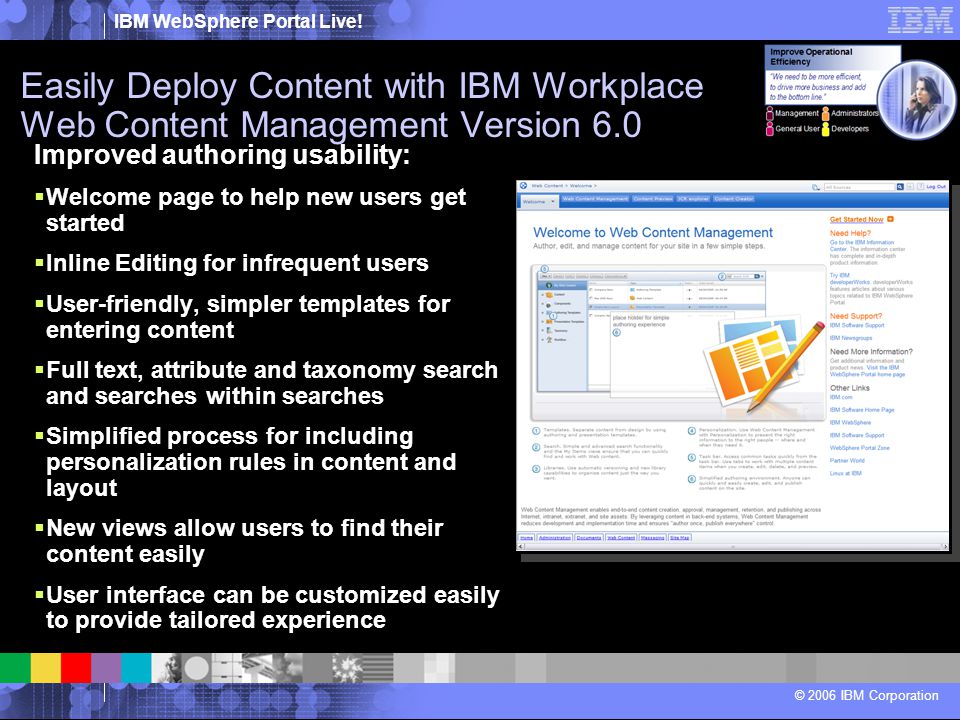Open the IBM WebSphere link

pos(850,422)
